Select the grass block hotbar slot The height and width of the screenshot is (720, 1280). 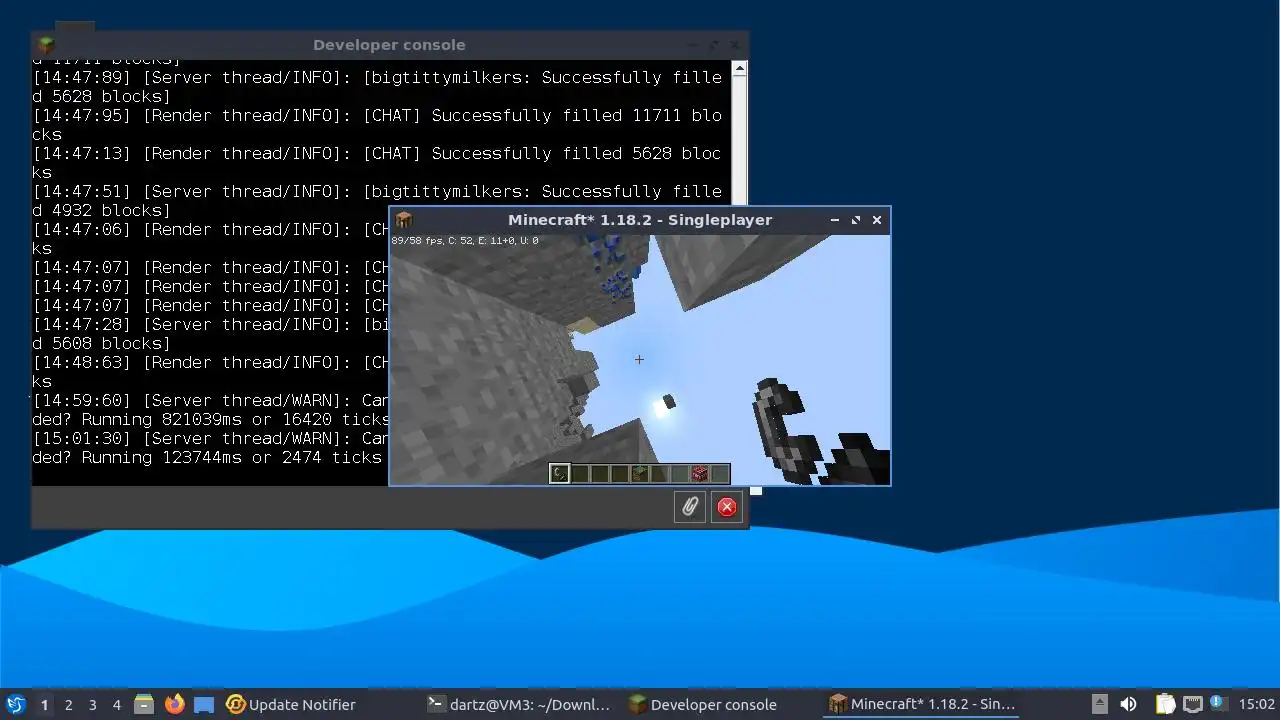(640, 474)
